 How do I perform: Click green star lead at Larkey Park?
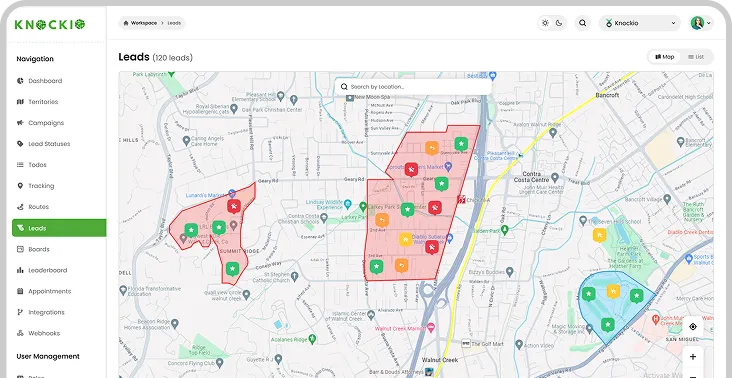[x=408, y=210]
